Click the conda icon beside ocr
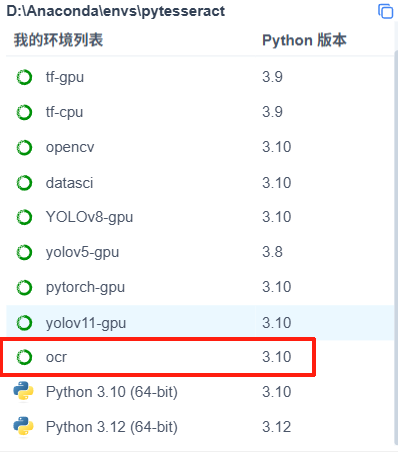Image resolution: width=398 pixels, height=452 pixels. point(24,357)
